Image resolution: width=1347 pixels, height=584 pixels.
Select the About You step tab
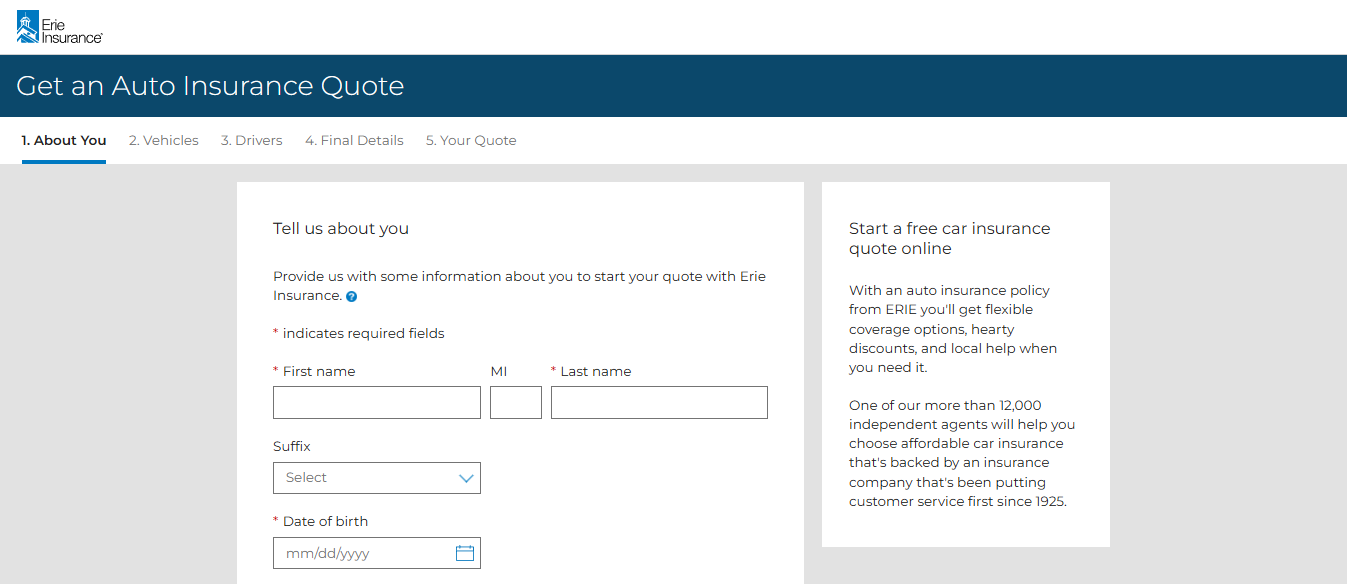tap(64, 141)
